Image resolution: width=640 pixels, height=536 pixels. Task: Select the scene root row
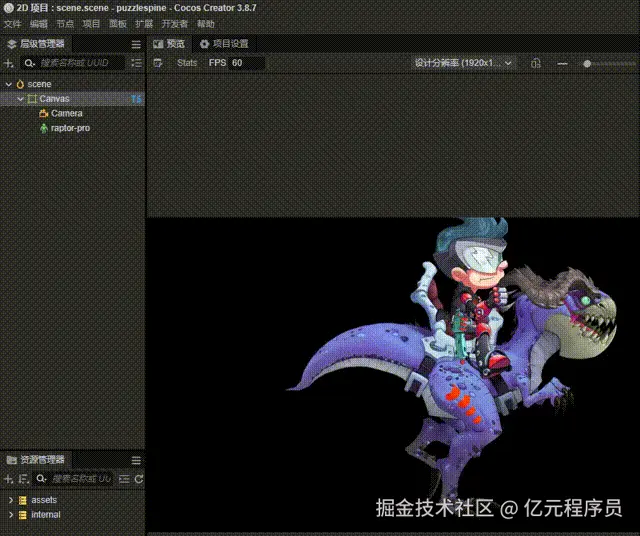coord(72,84)
